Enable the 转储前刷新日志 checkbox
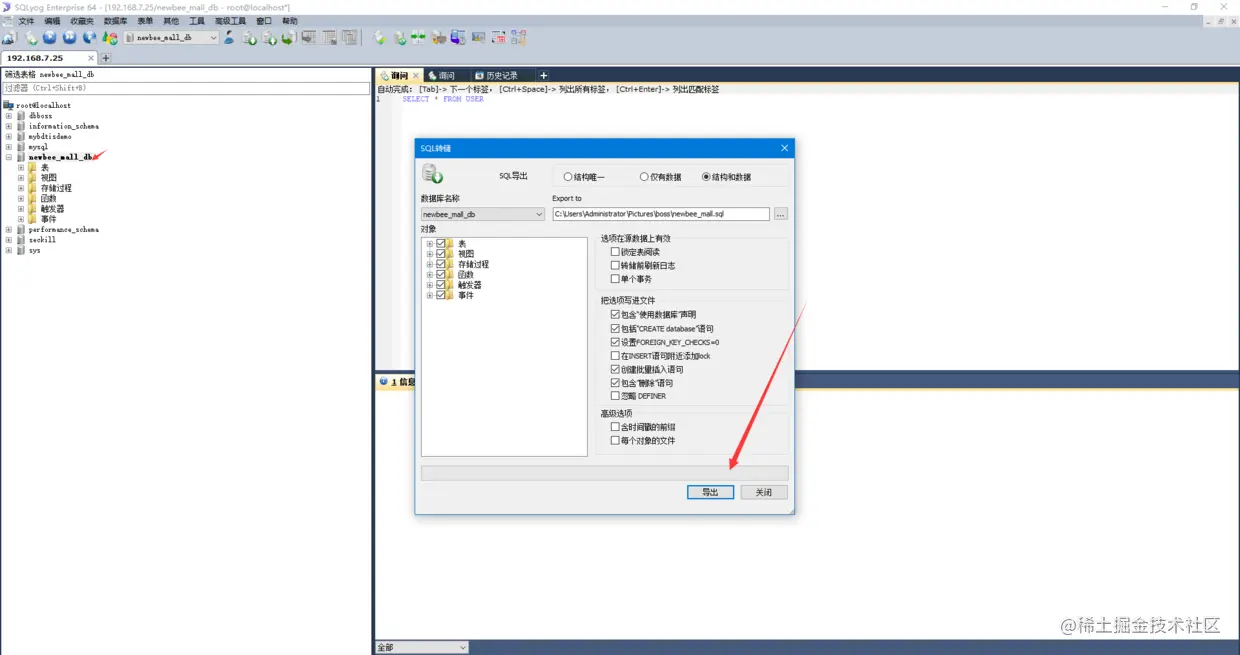 (x=615, y=266)
